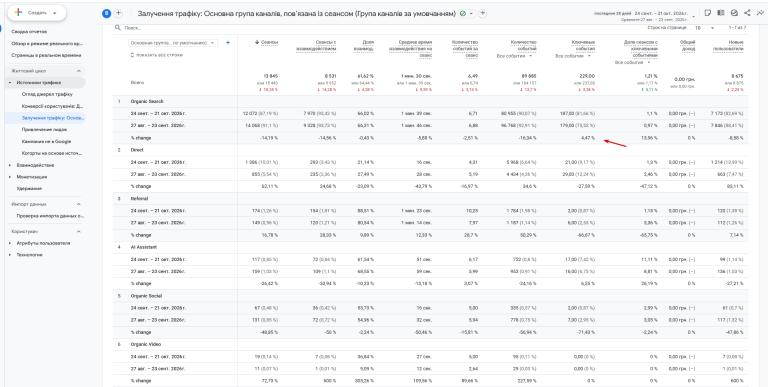The image size is (768, 387).
Task: Open the green check status dropdown by the title
Action: [467, 14]
